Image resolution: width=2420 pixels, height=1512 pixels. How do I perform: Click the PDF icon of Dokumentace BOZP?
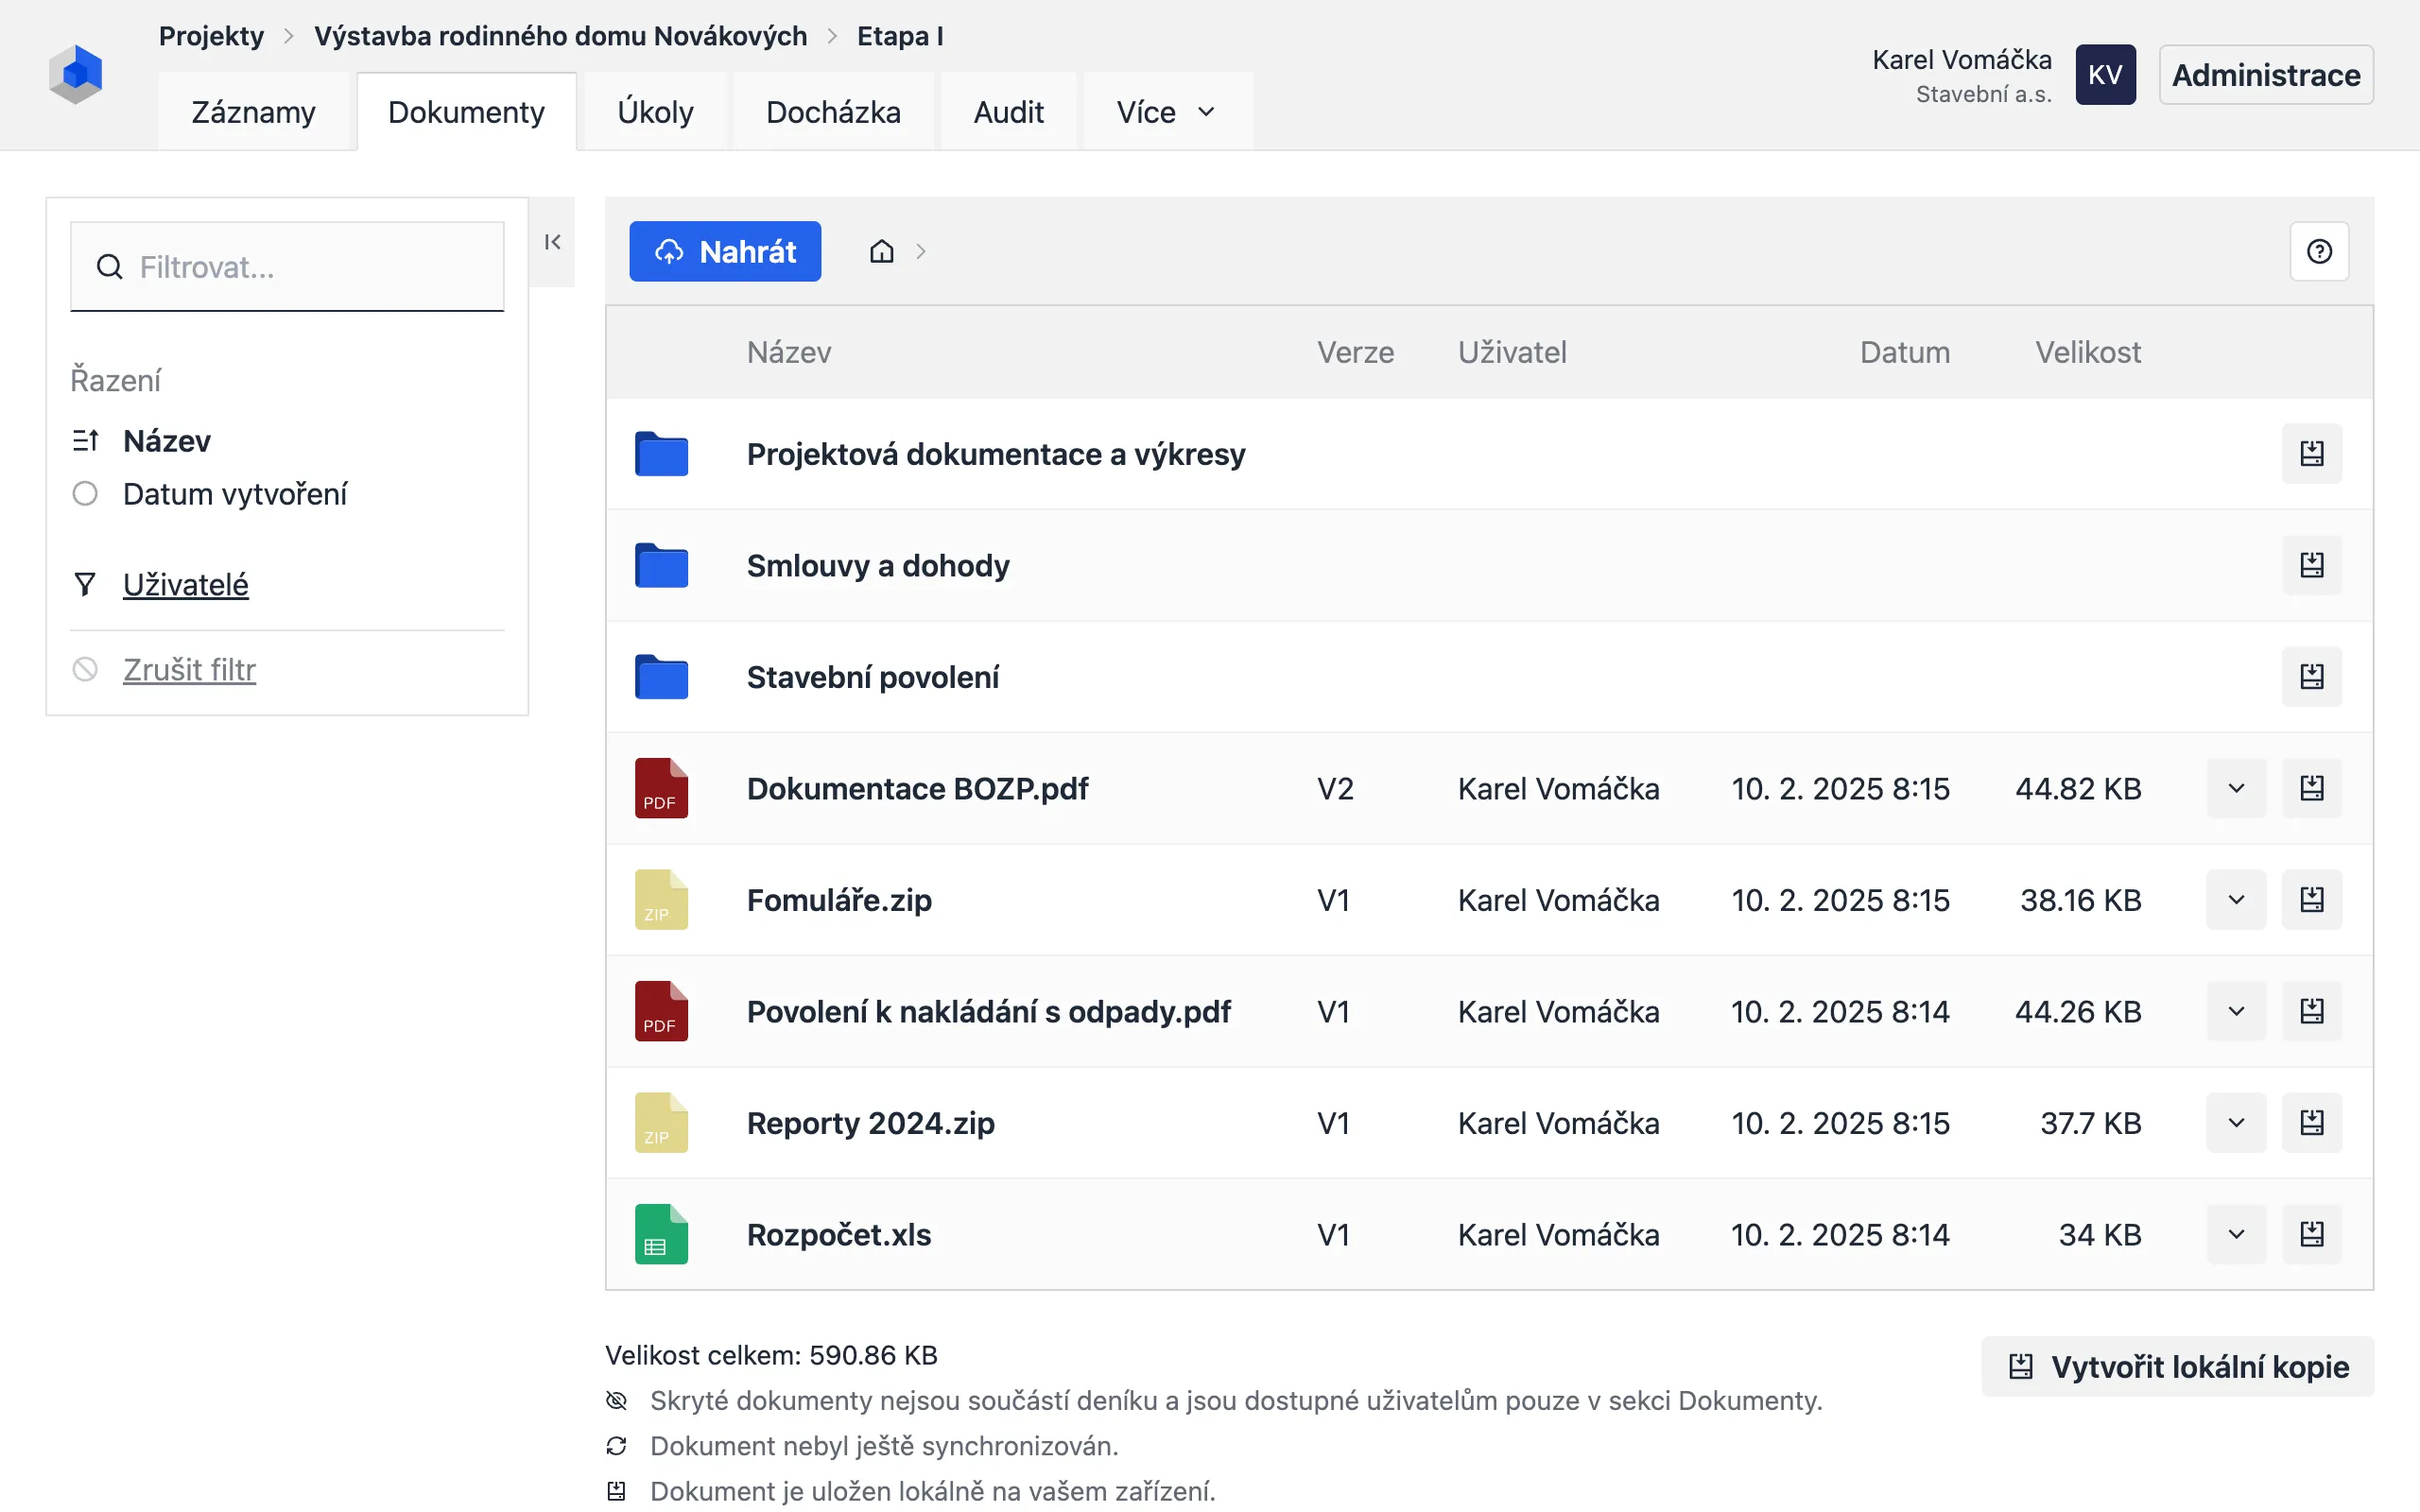661,788
